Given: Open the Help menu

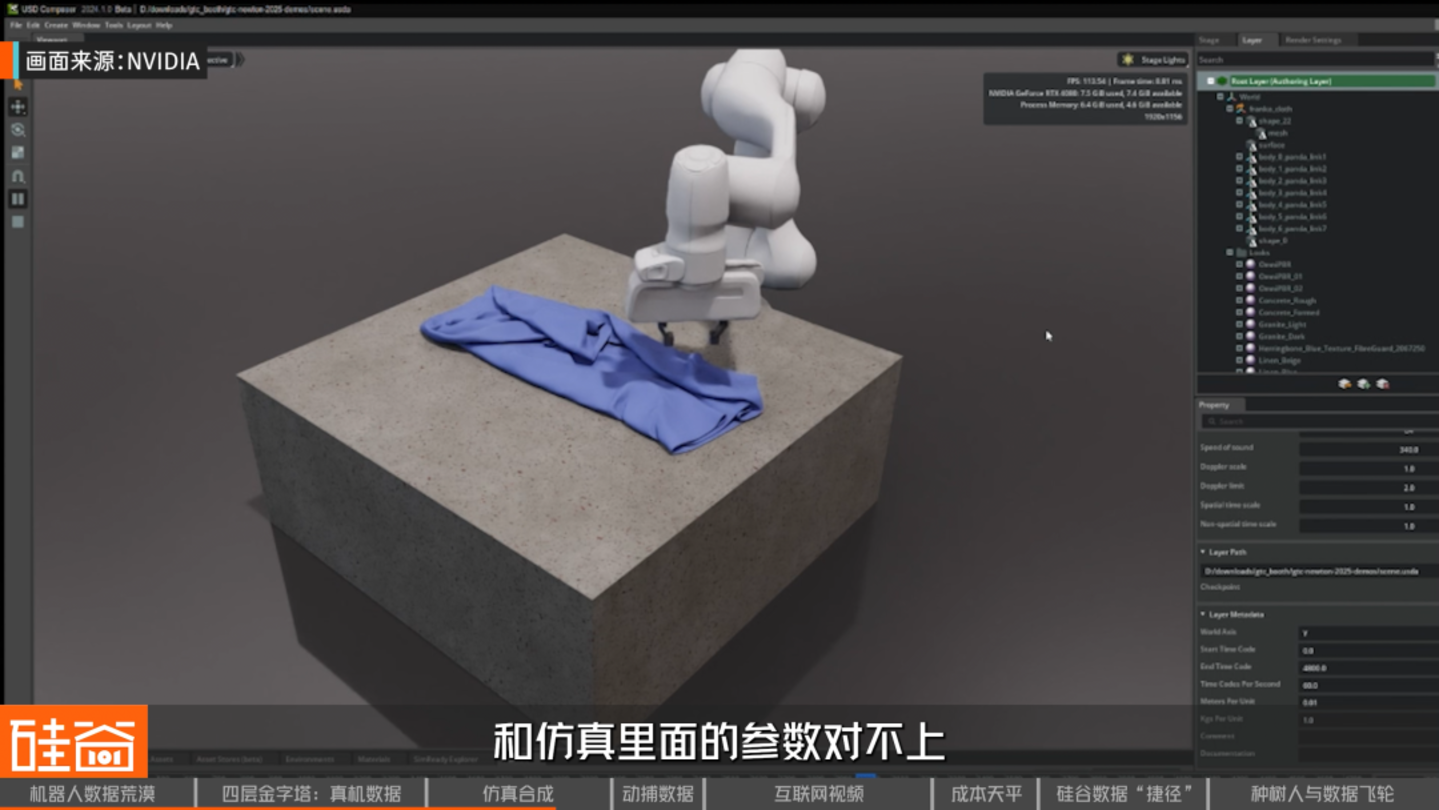Looking at the screenshot, I should click(x=164, y=25).
